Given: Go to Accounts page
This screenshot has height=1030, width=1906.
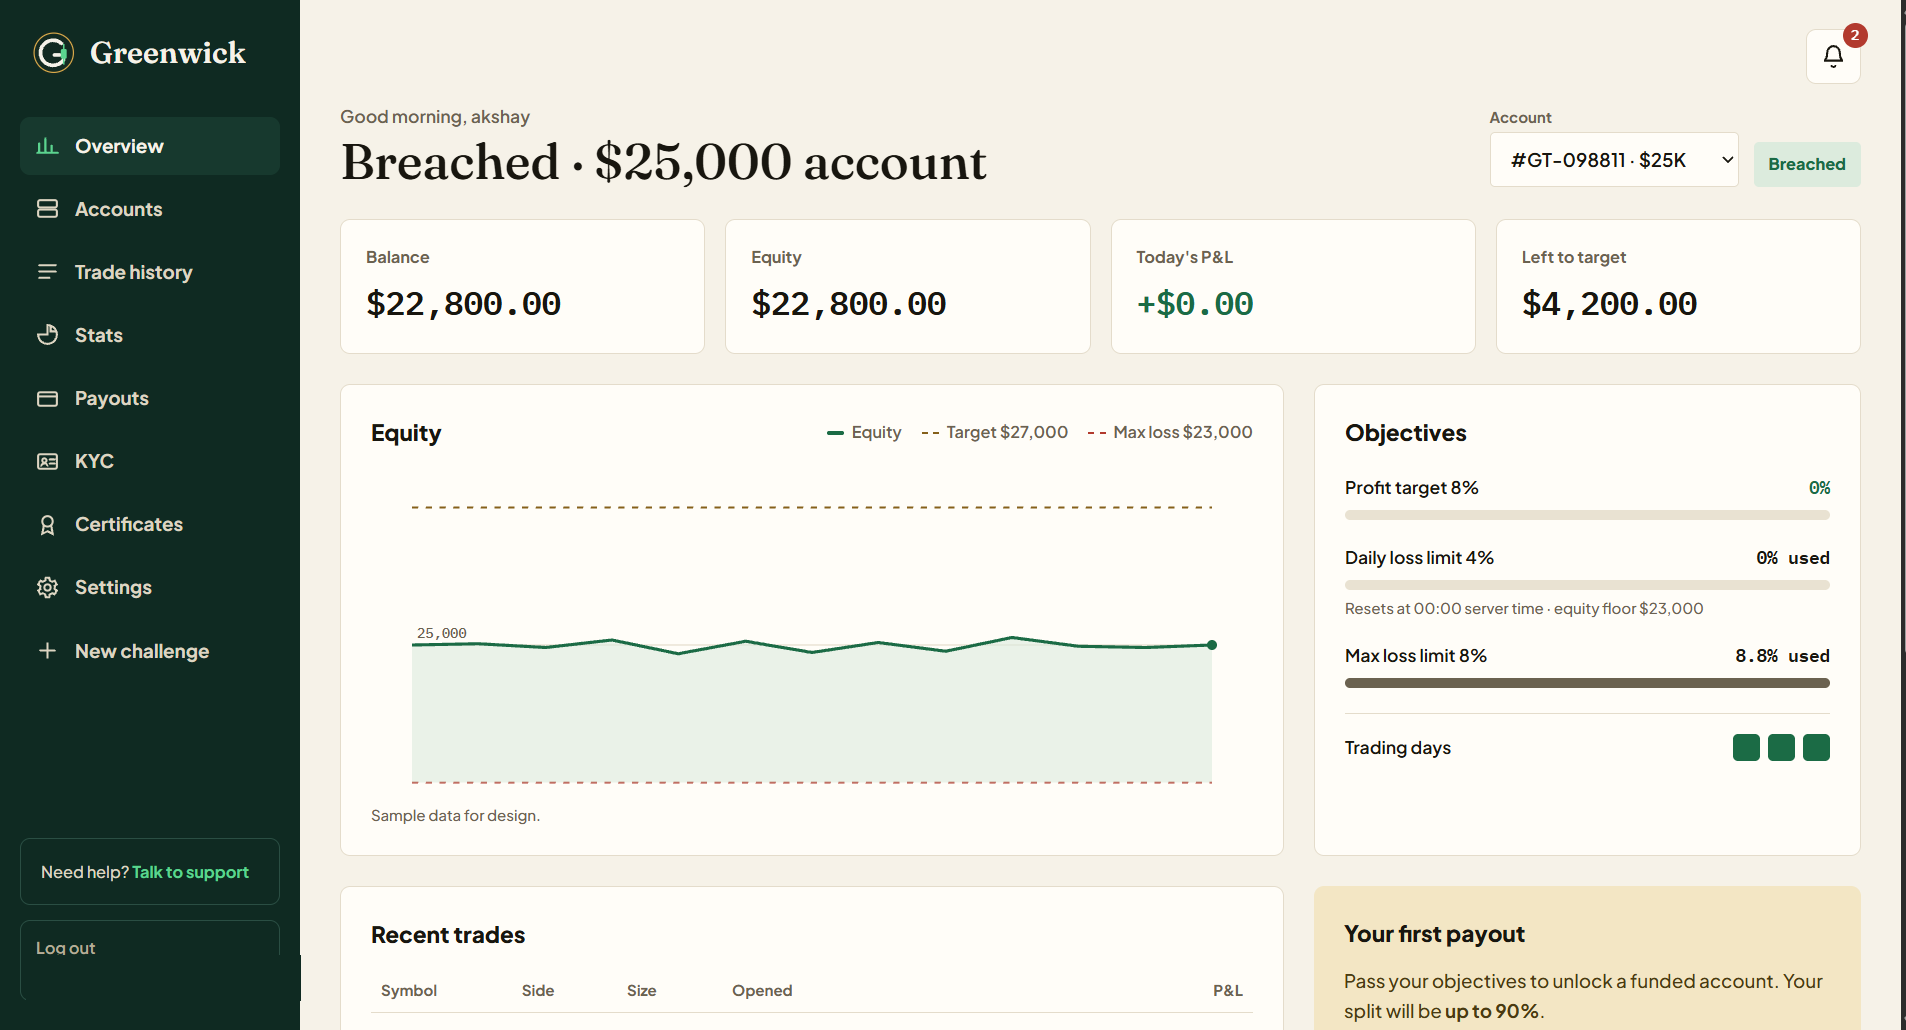Looking at the screenshot, I should point(150,209).
